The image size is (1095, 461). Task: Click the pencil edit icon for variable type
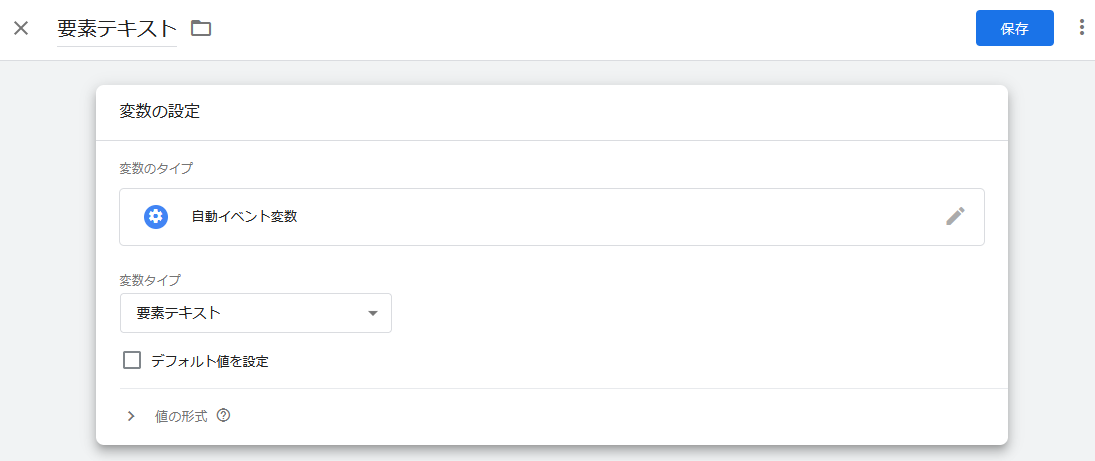(955, 217)
